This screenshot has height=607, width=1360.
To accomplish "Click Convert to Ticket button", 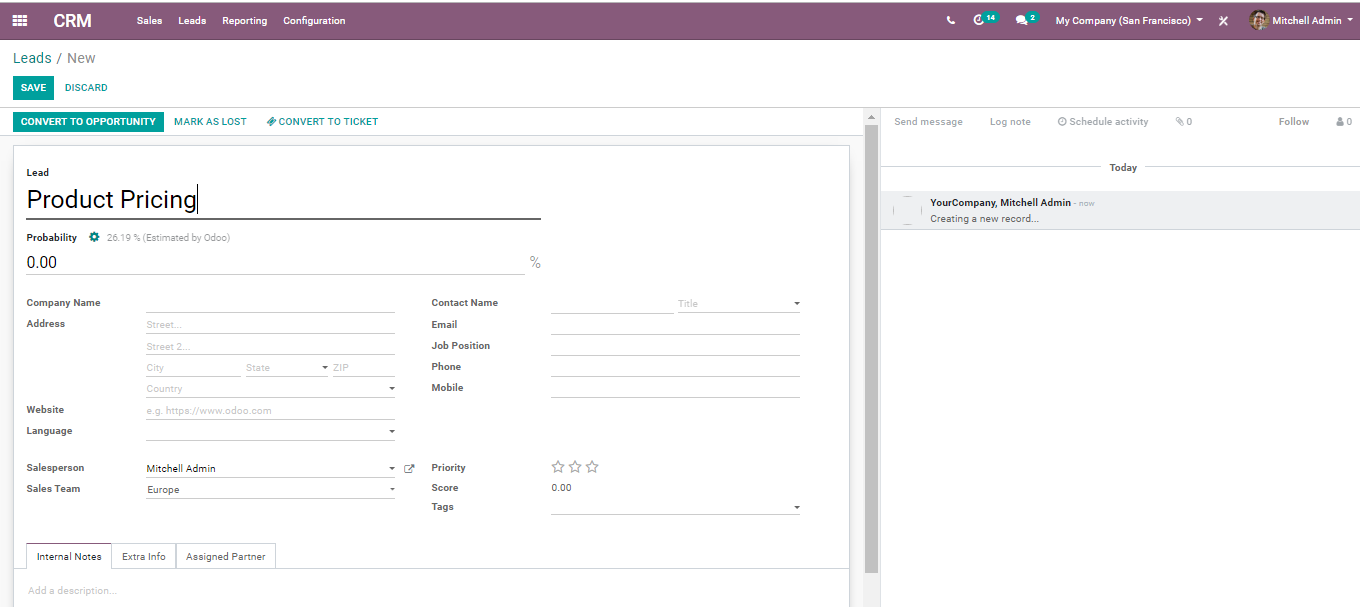I will point(322,122).
